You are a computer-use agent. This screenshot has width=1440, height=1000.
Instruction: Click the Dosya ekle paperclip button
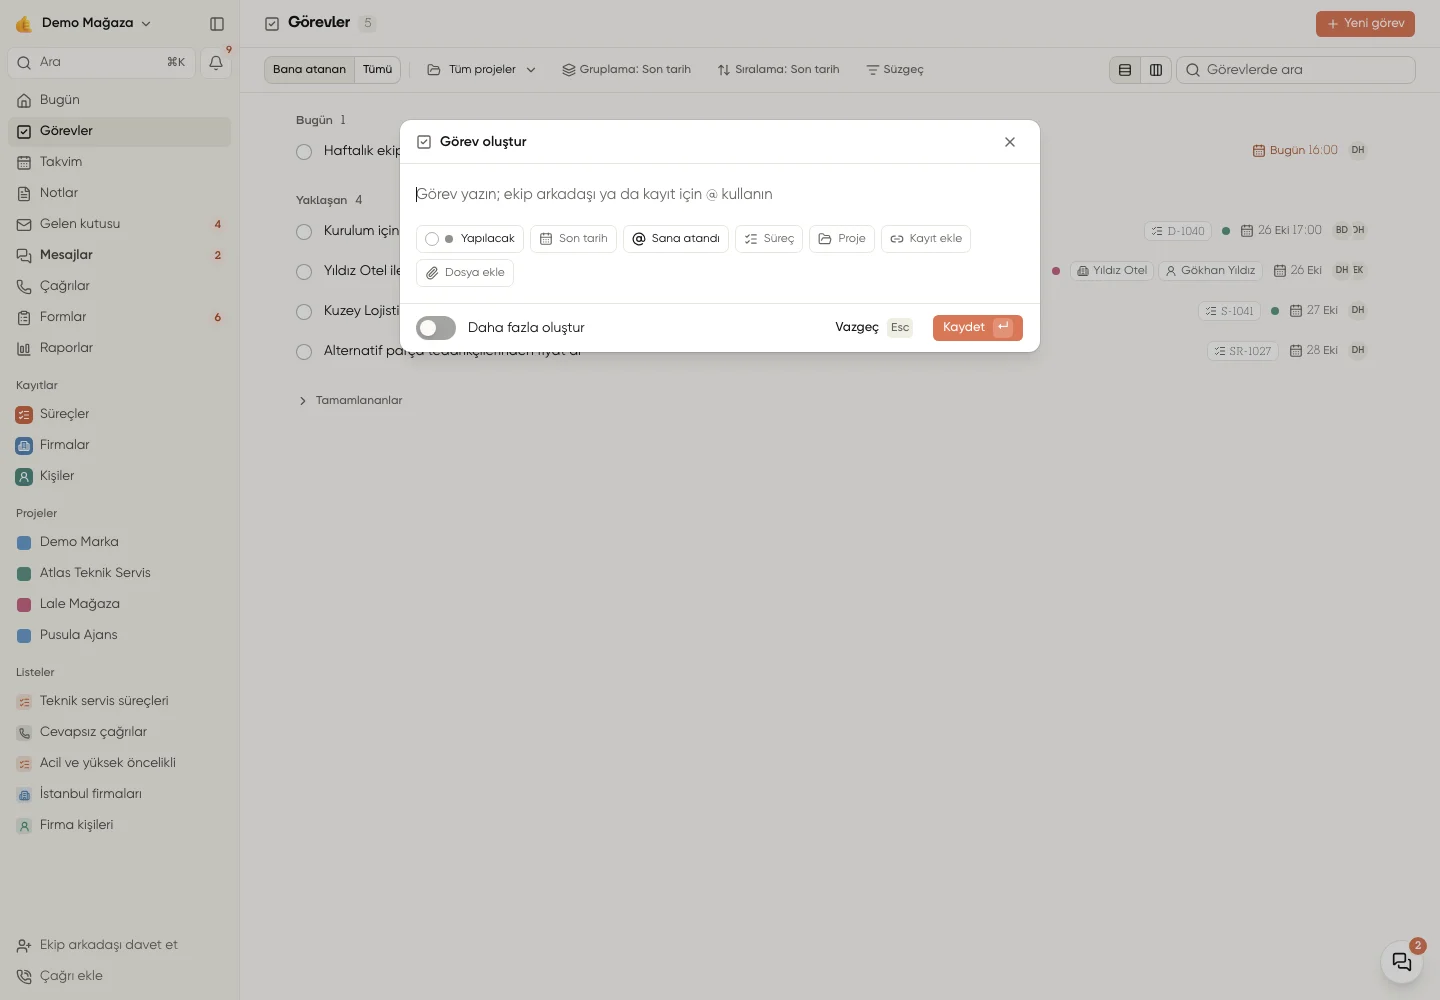(465, 273)
